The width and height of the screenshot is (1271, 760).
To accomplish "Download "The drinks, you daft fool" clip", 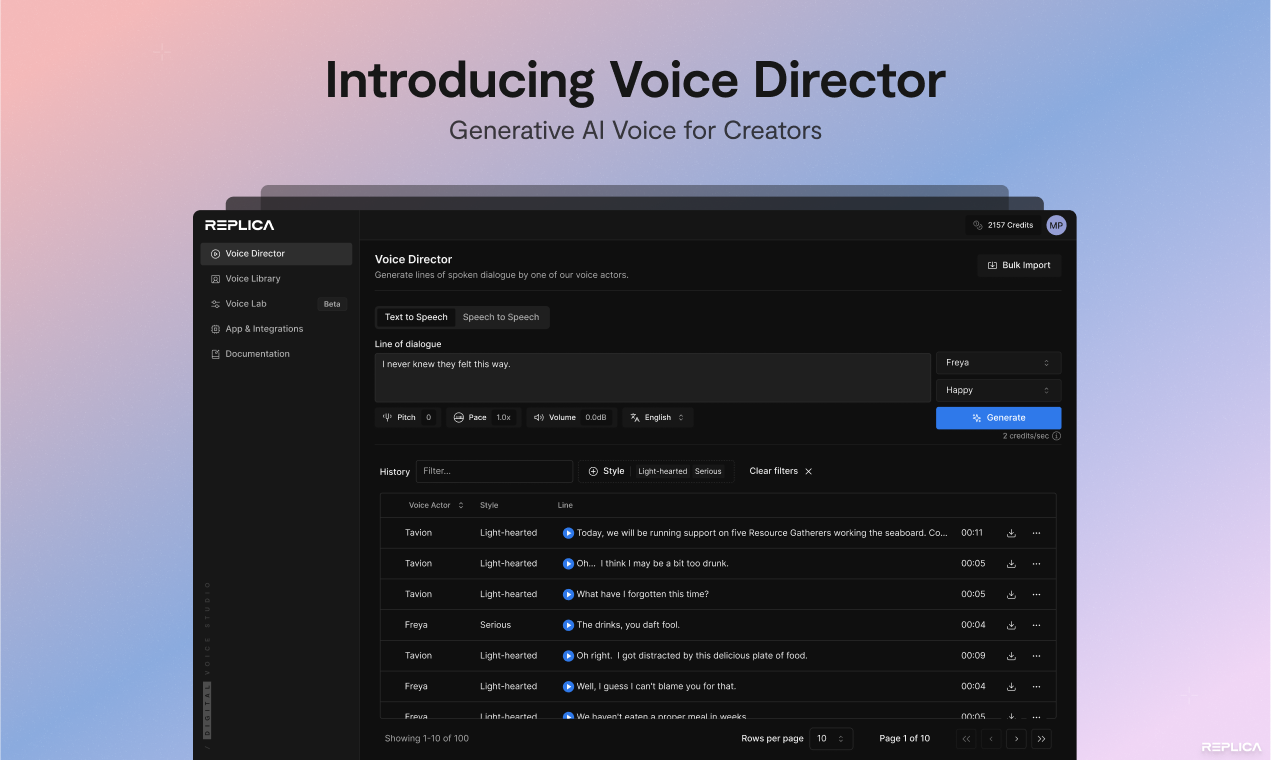I will 1011,625.
